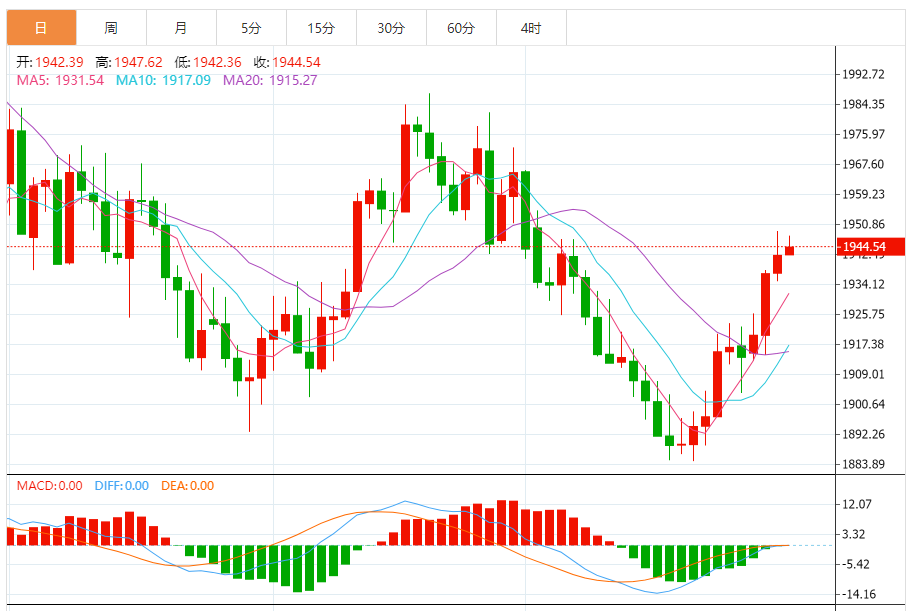Select the 日 daily chart tab

[x=41, y=27]
